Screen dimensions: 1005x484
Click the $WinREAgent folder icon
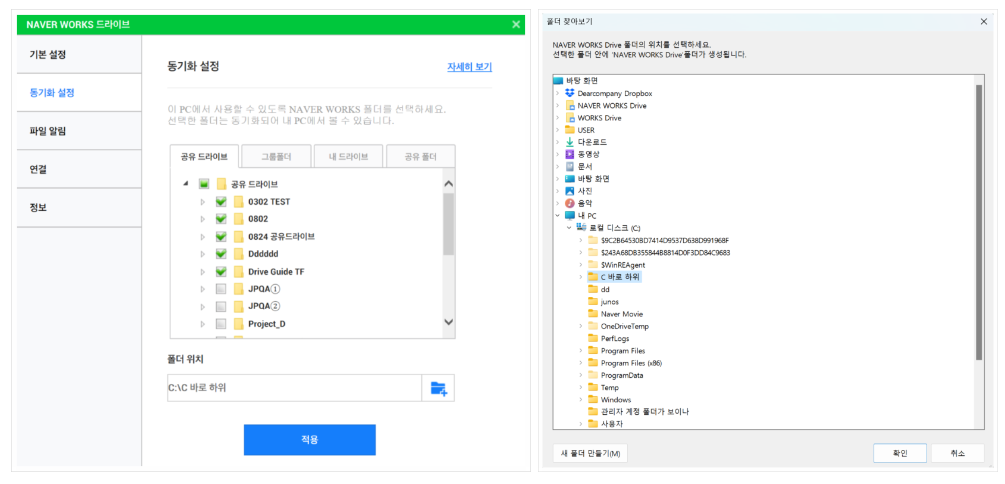point(593,265)
